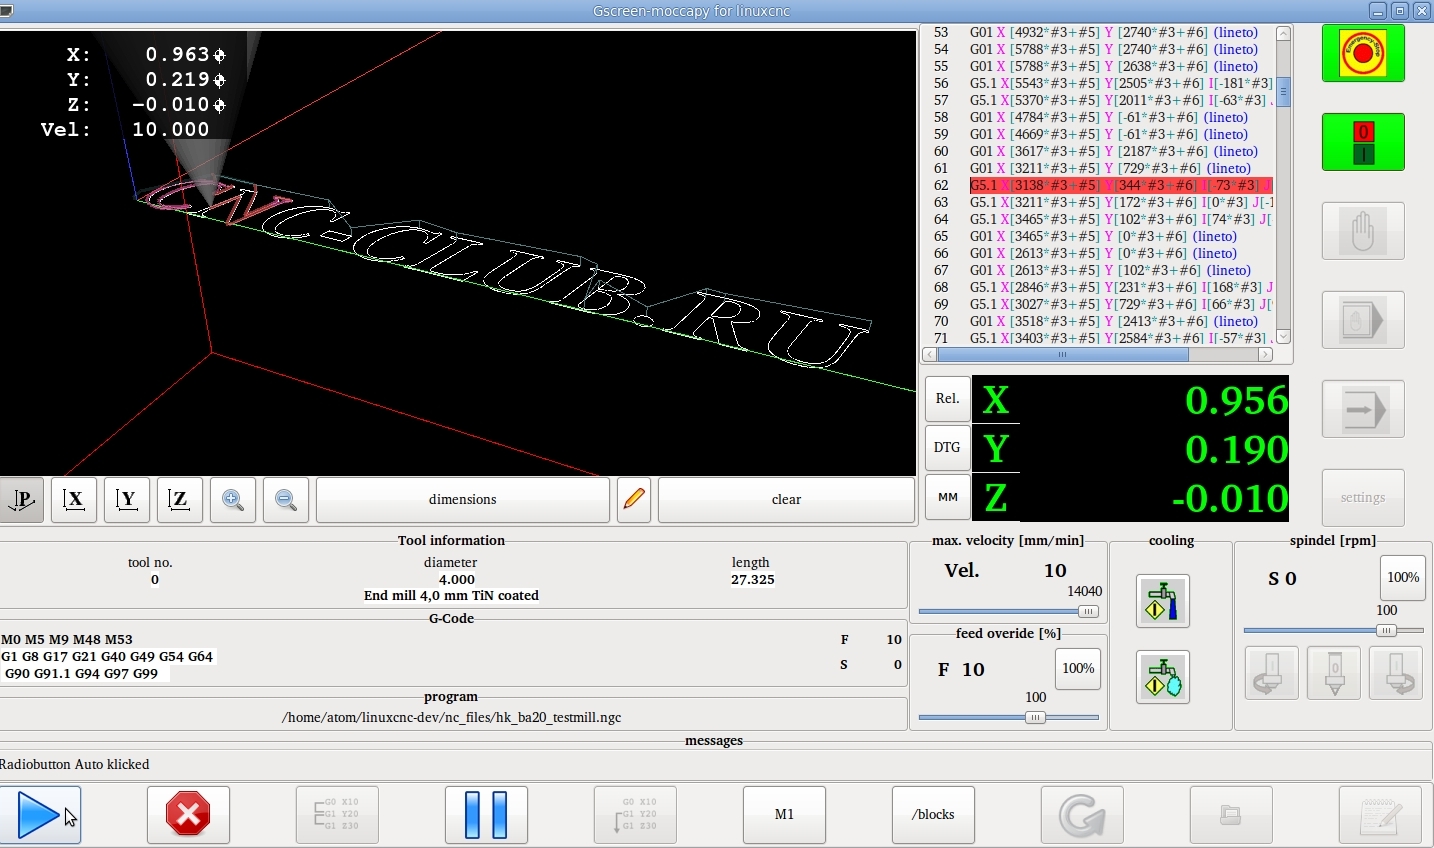Start spindle forward

point(1396,672)
